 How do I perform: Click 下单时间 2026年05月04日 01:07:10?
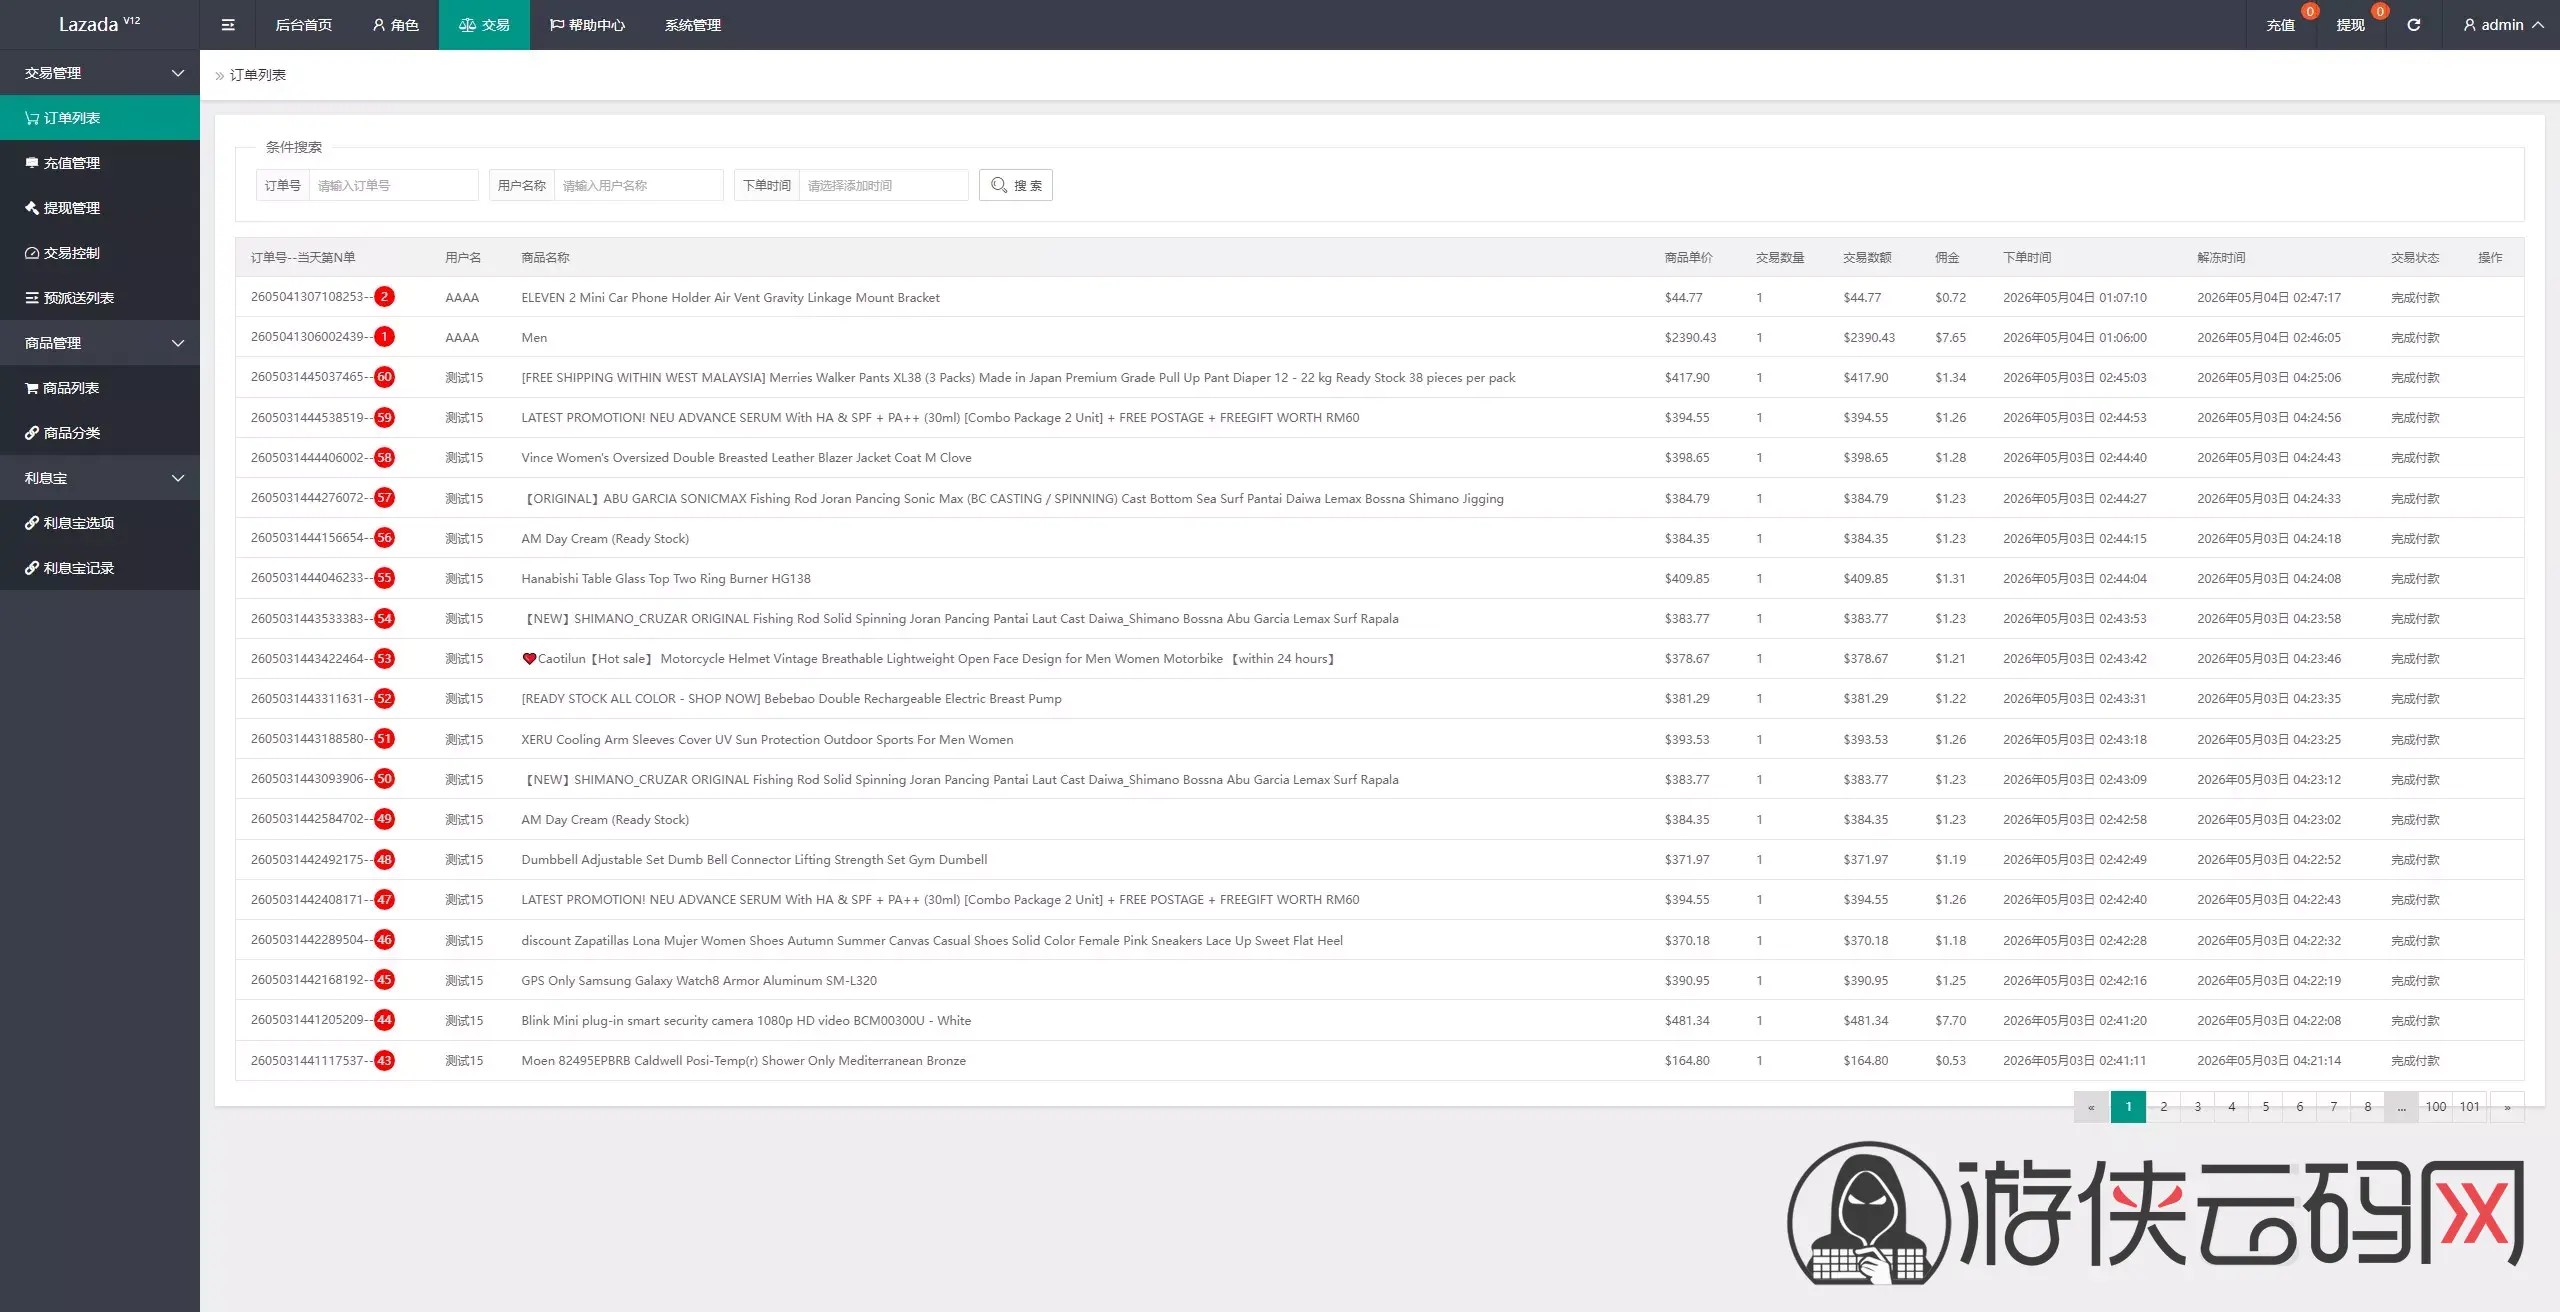2075,297
